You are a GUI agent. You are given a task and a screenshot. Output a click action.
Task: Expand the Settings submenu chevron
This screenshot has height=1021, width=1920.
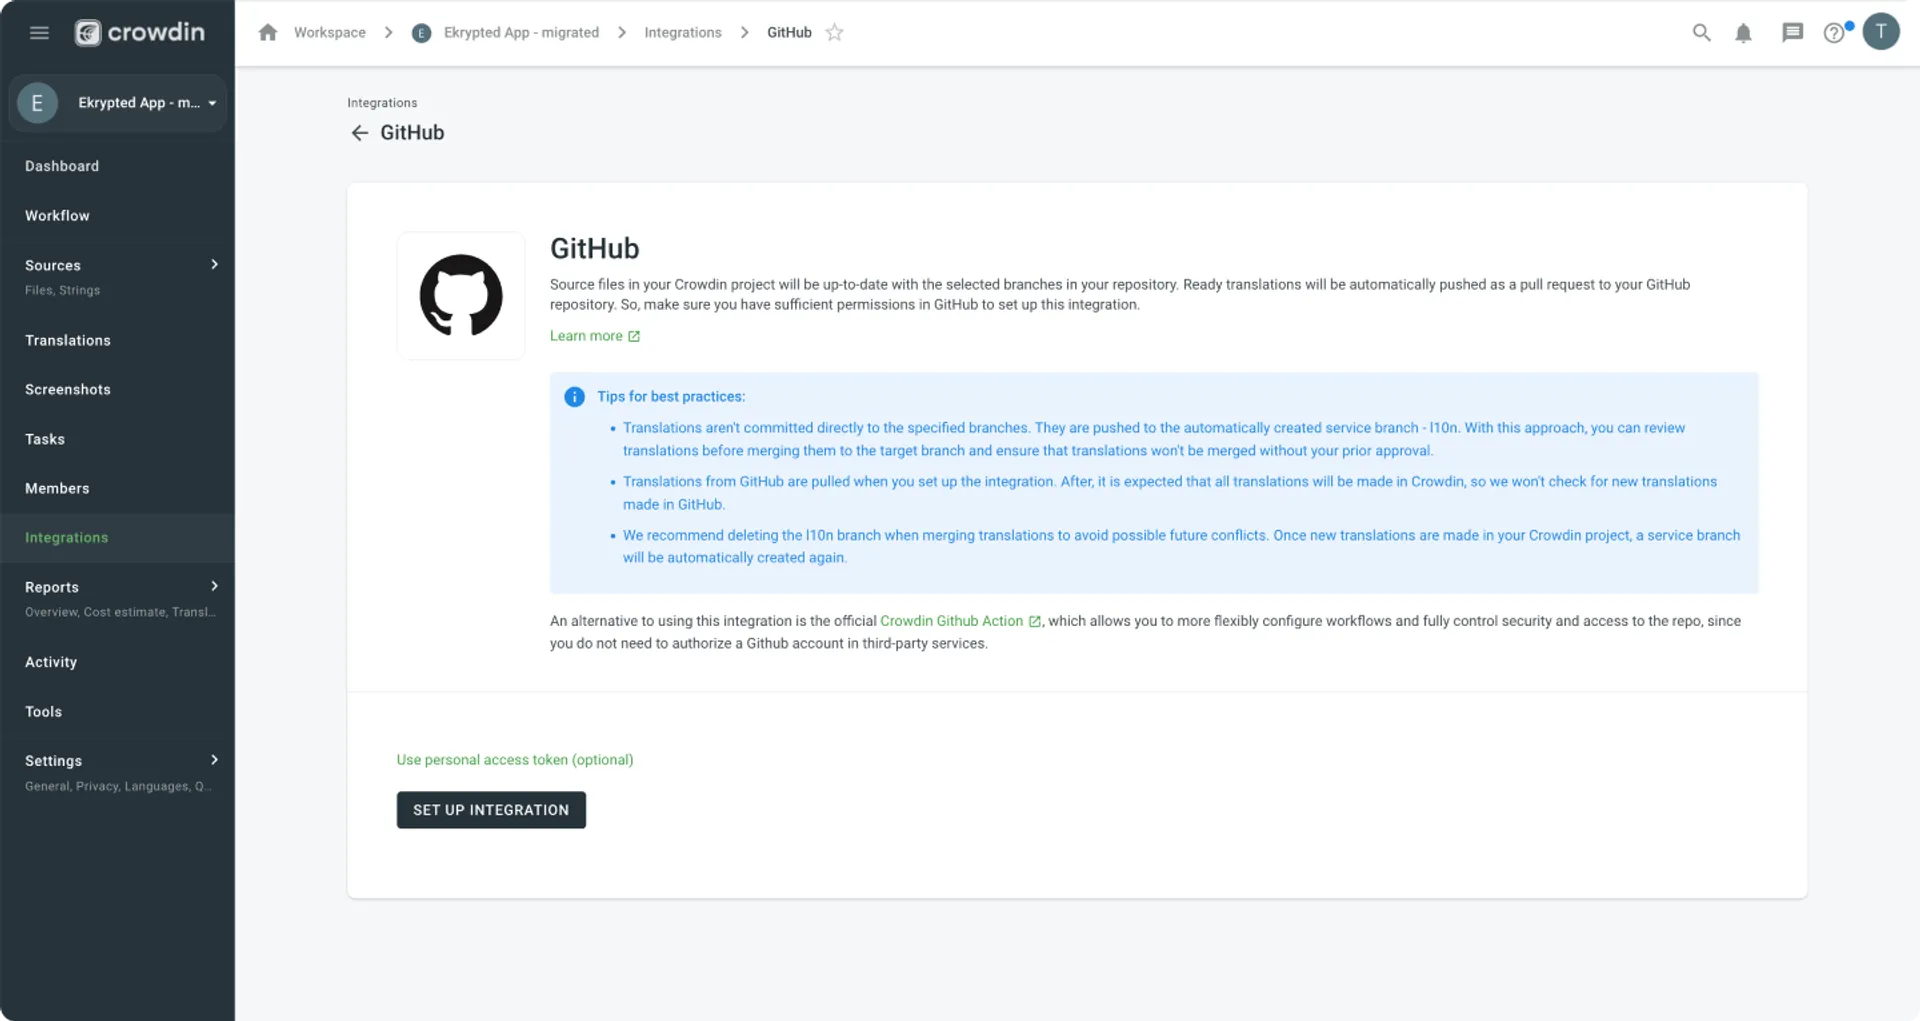click(214, 761)
